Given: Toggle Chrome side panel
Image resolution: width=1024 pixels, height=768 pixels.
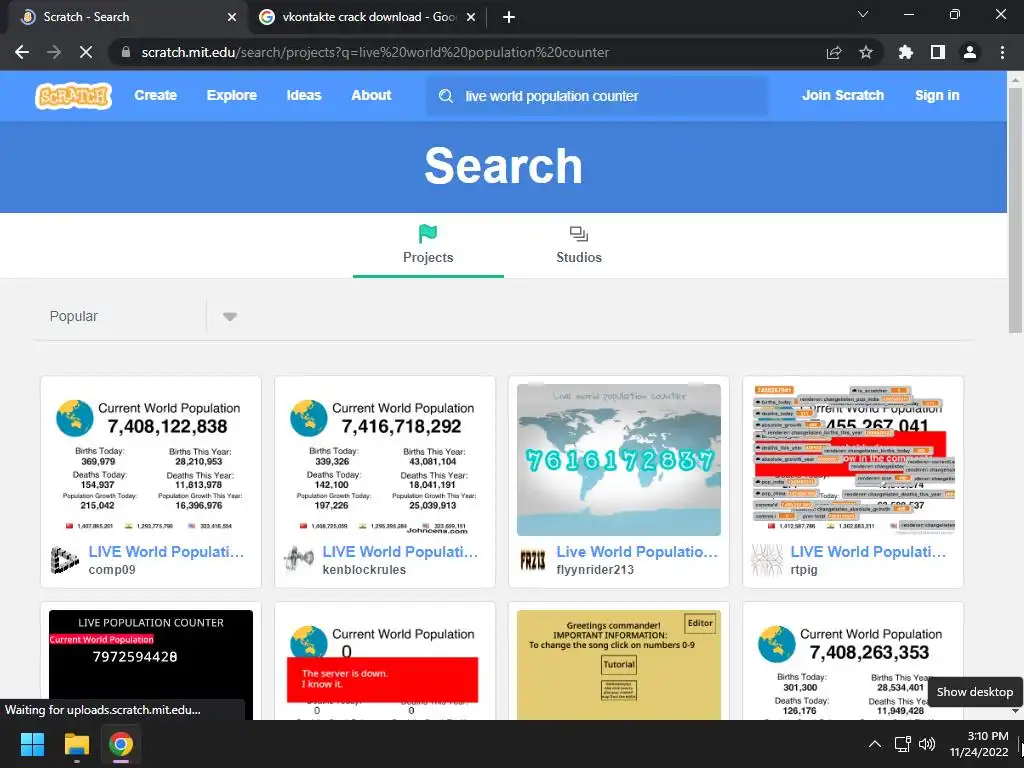Looking at the screenshot, I should click(937, 52).
